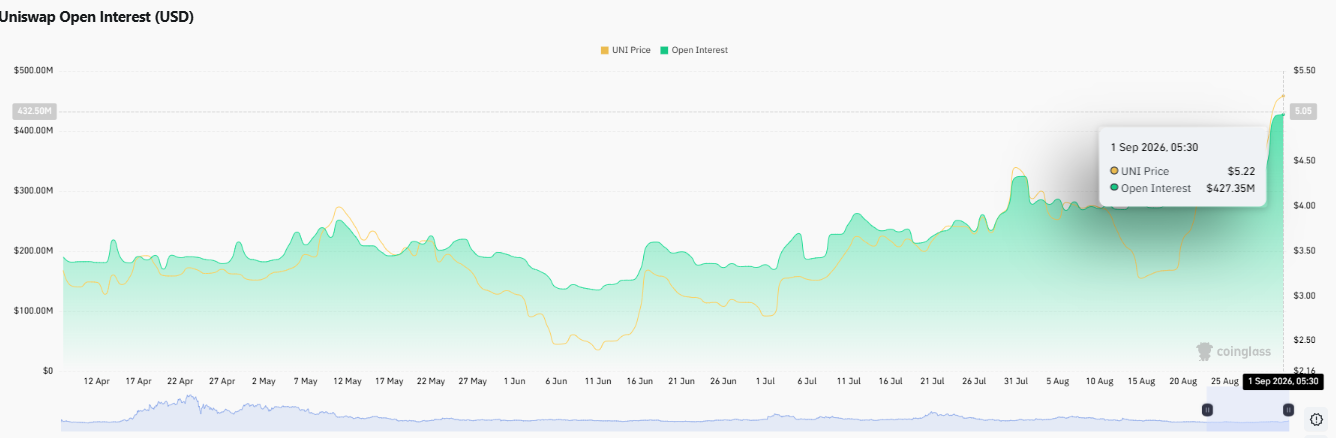Click the '10 Aug' date label

pyautogui.click(x=1099, y=381)
